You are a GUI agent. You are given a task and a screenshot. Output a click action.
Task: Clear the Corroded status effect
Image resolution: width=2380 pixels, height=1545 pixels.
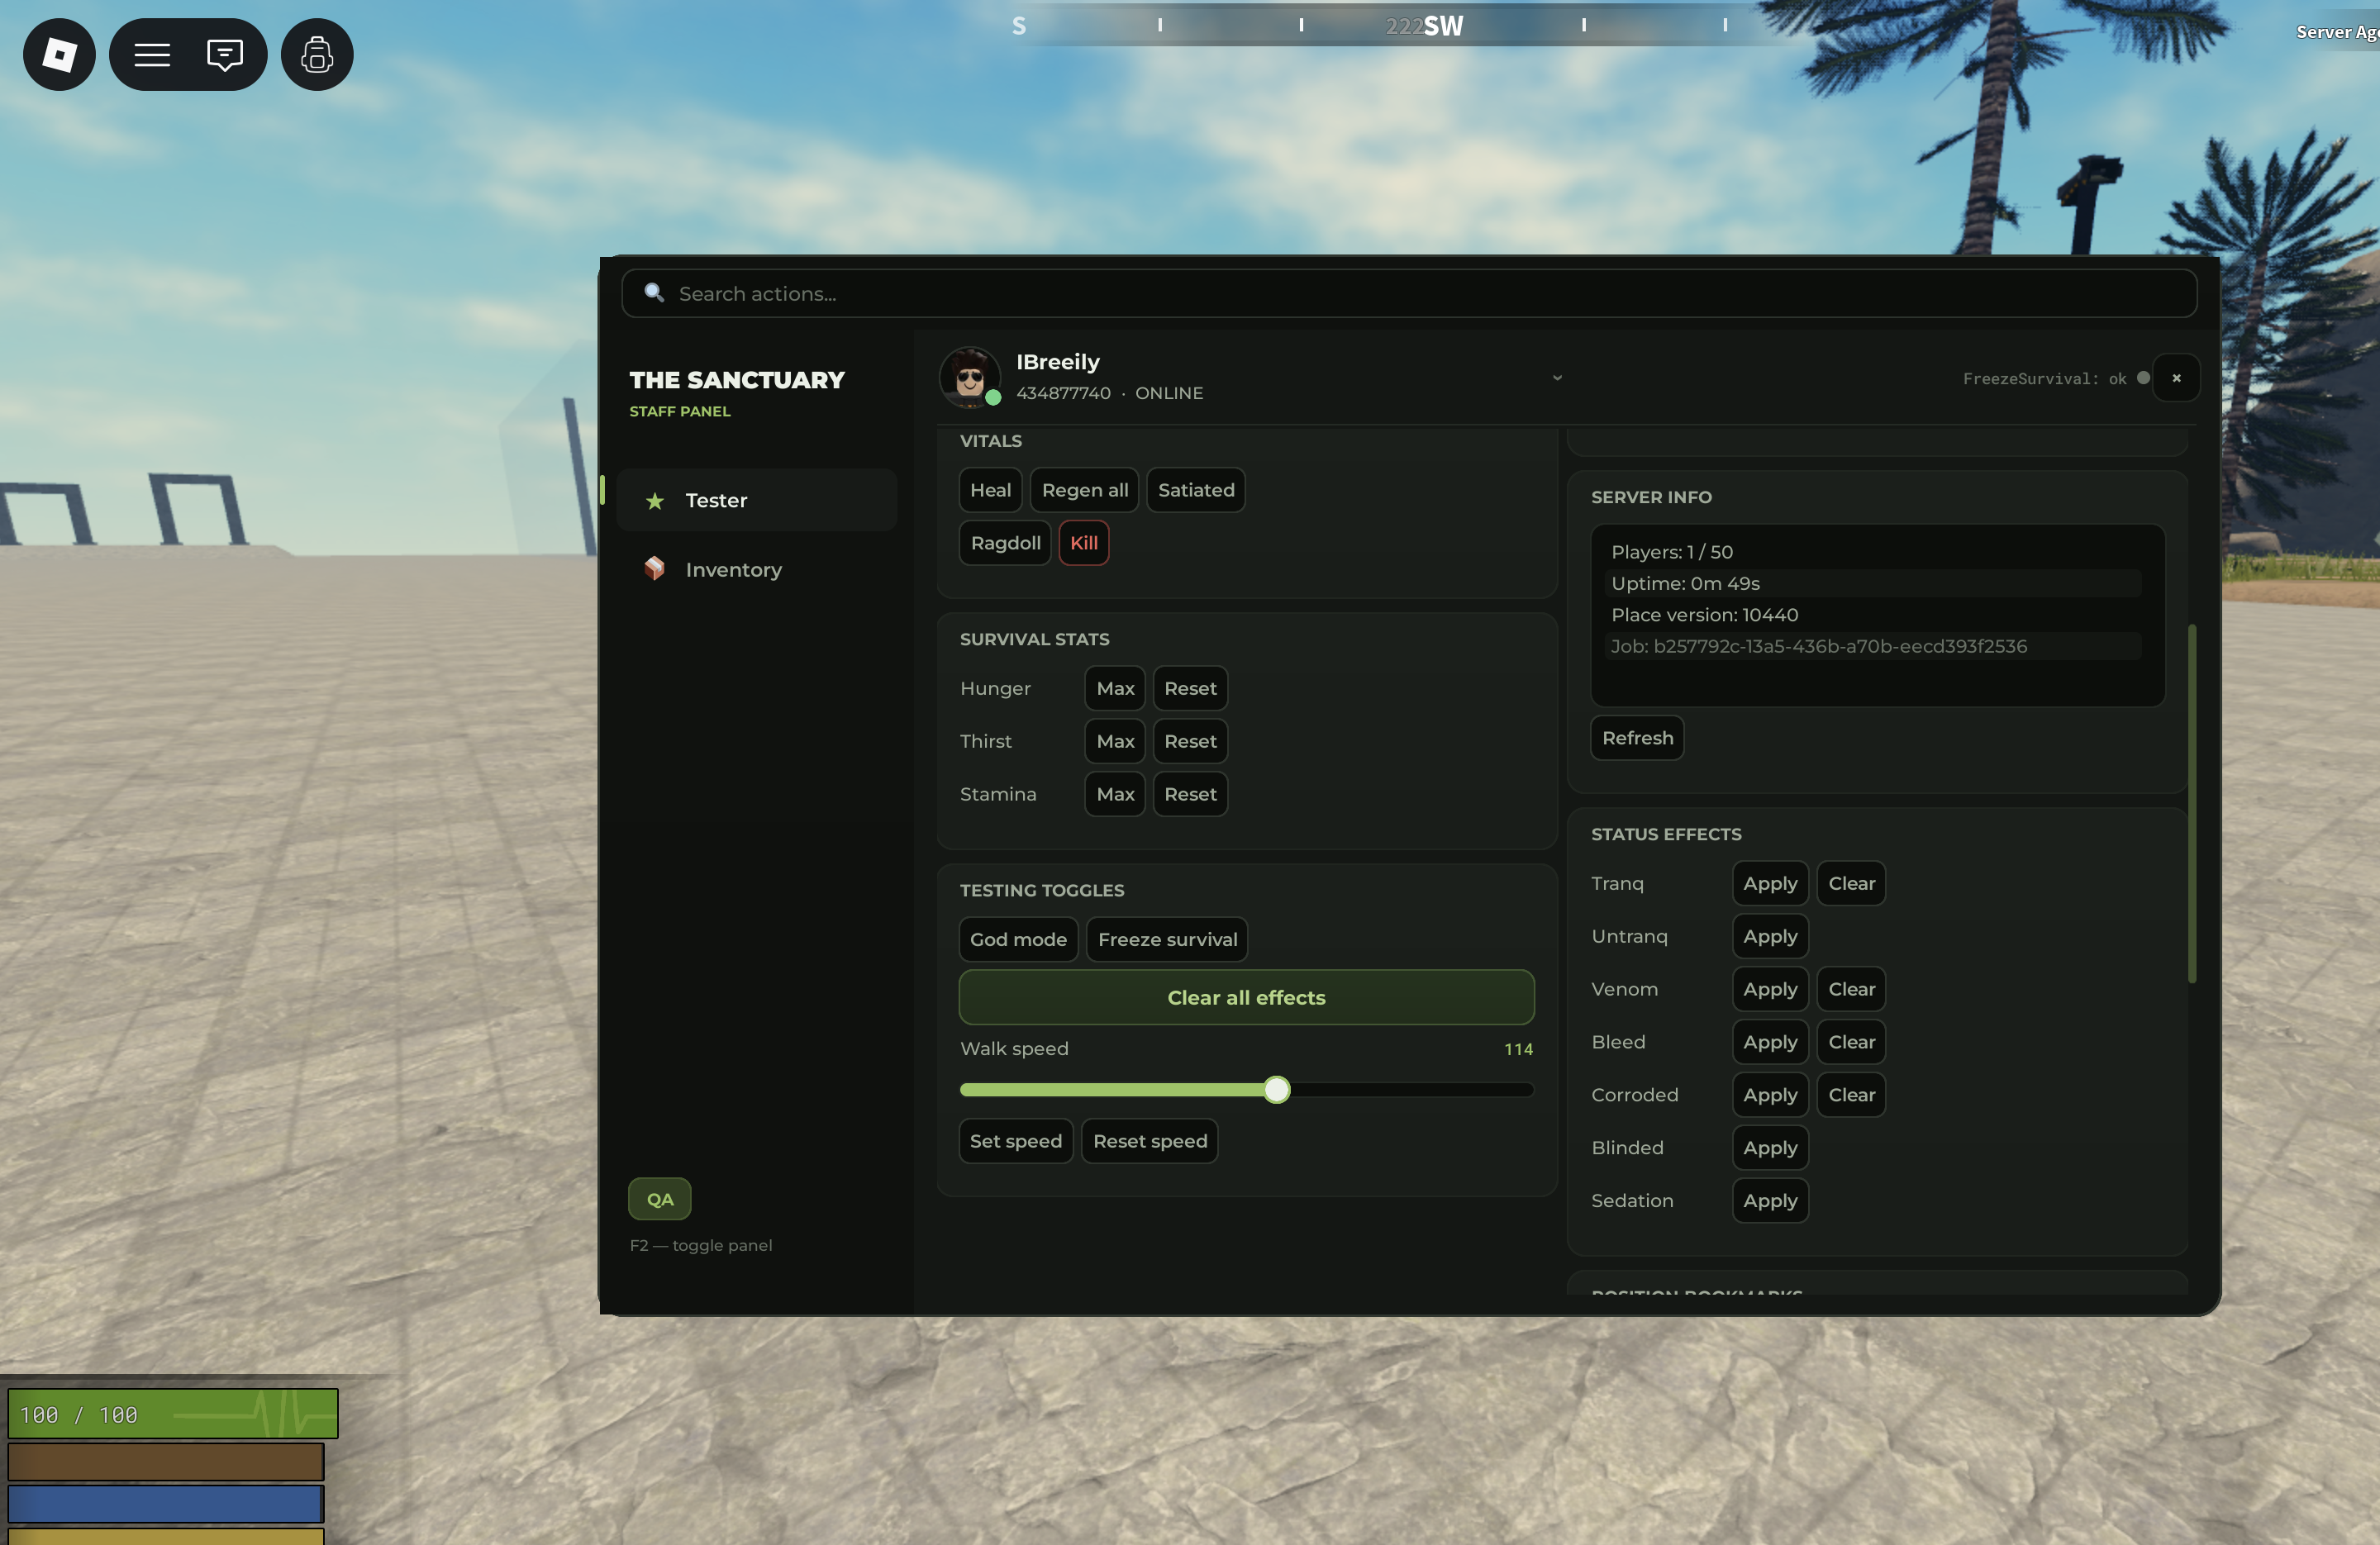pos(1851,1095)
